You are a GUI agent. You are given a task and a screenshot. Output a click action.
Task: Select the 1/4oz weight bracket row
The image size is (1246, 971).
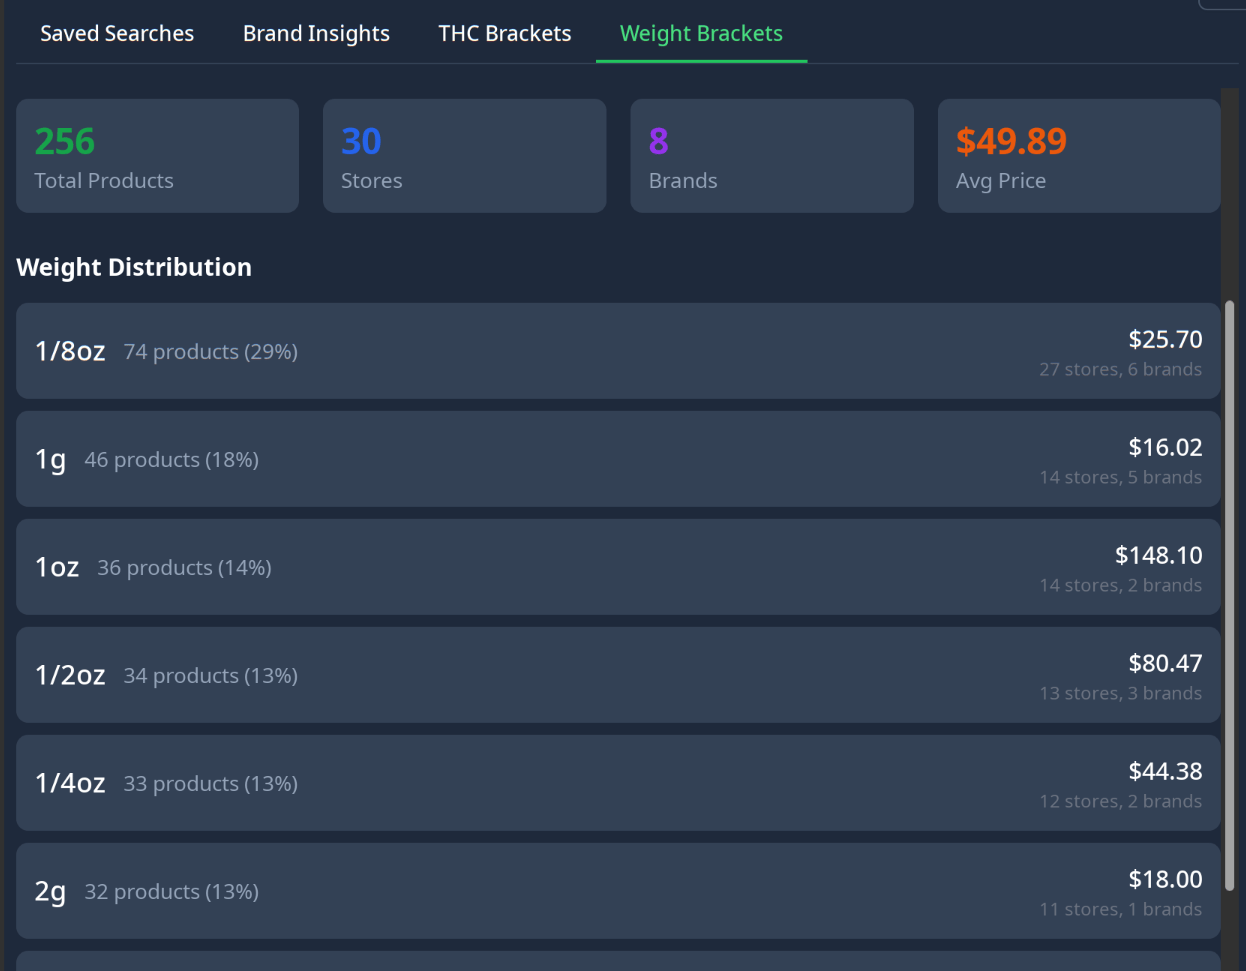[618, 783]
